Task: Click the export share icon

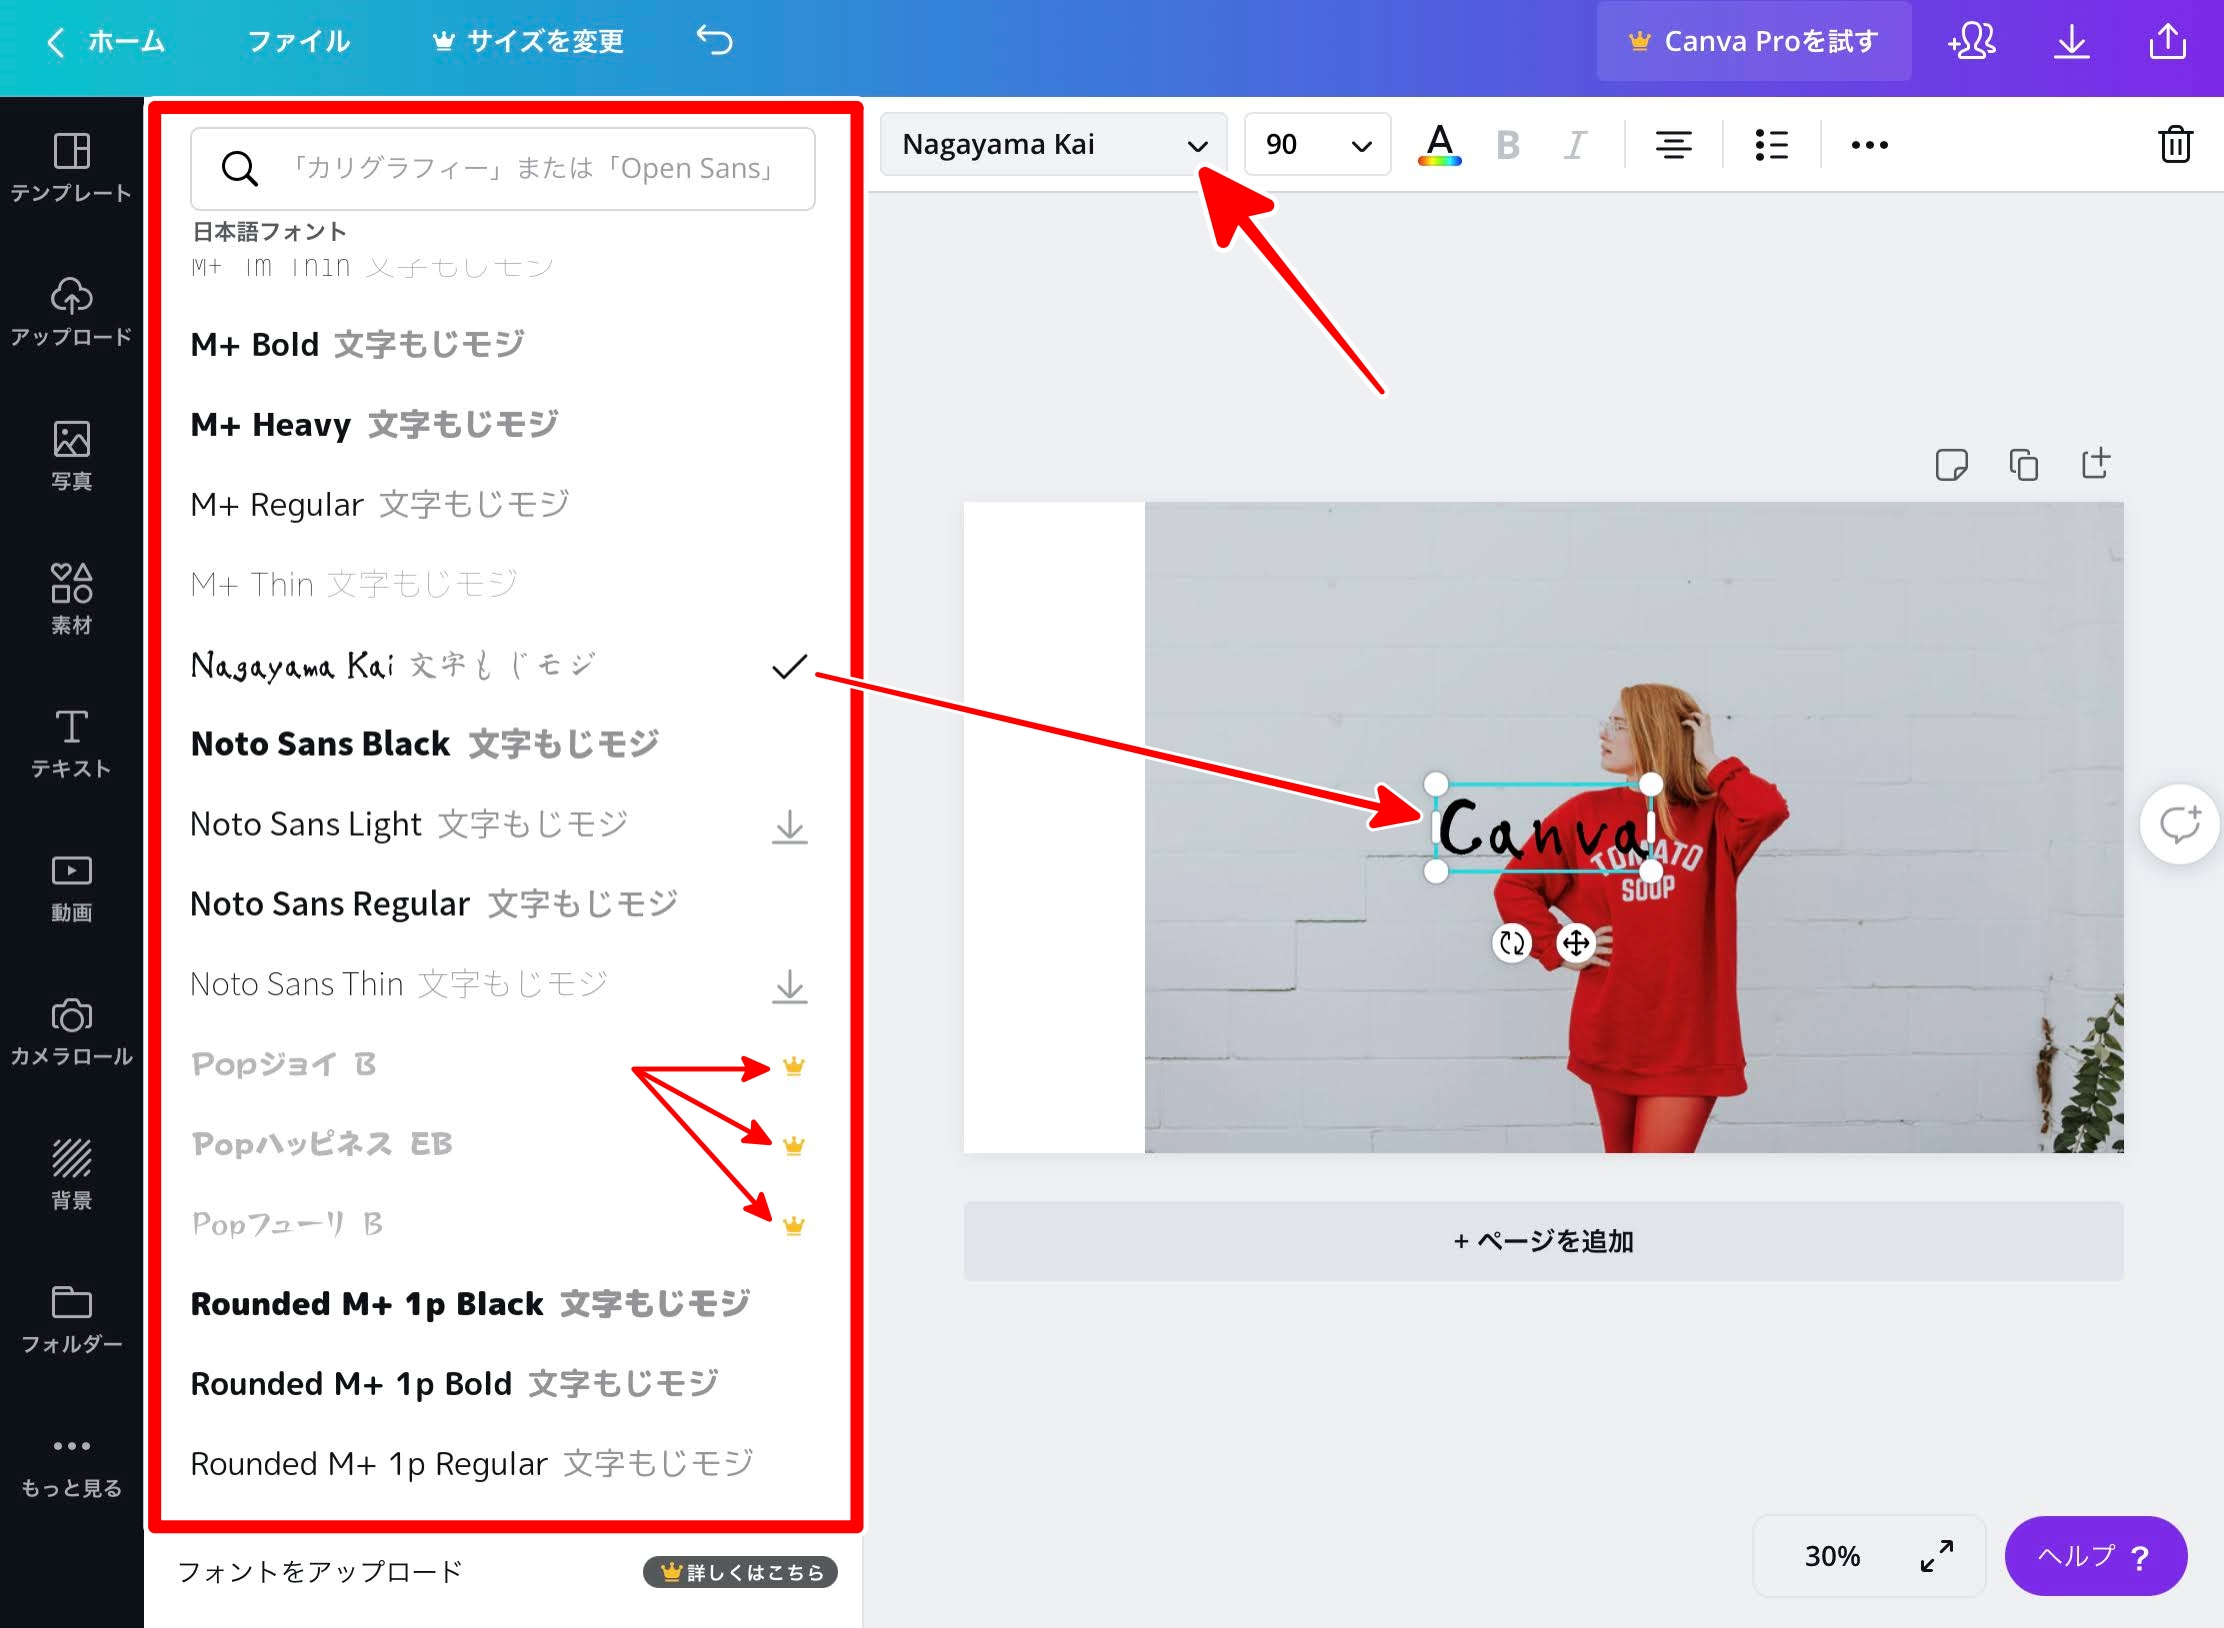Action: click(2167, 41)
